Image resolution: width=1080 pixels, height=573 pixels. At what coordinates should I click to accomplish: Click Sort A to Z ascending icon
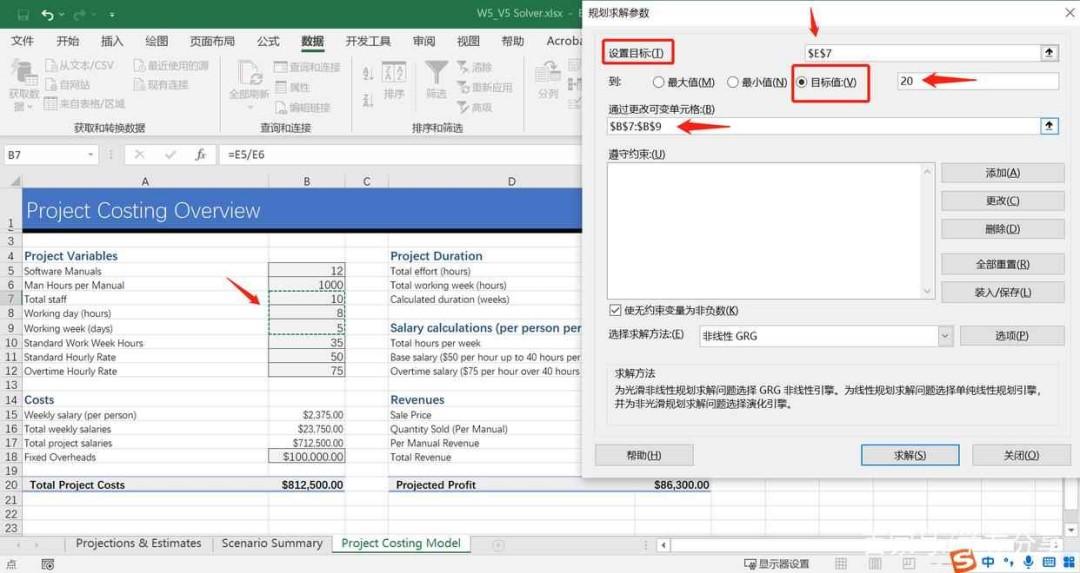point(368,73)
